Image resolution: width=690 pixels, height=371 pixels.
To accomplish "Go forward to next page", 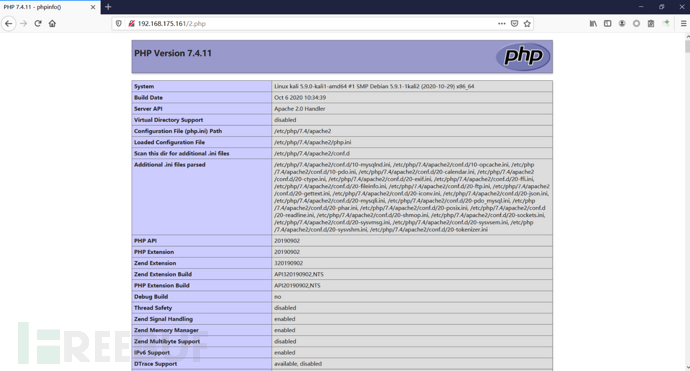I will tap(23, 23).
